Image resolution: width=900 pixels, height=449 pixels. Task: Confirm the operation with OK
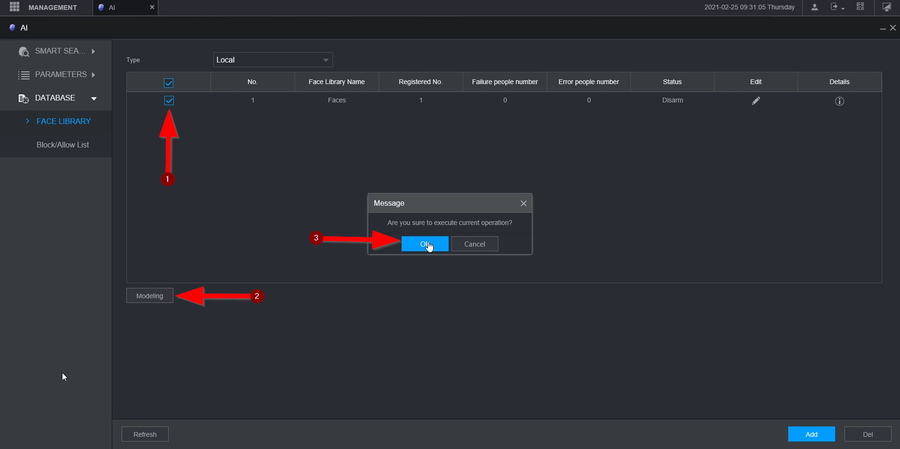[425, 244]
